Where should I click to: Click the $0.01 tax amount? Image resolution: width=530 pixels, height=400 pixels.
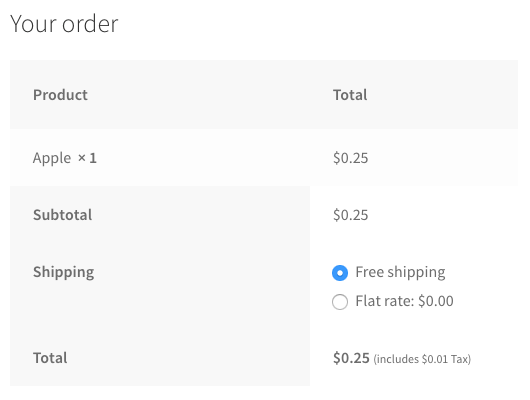click(x=435, y=359)
